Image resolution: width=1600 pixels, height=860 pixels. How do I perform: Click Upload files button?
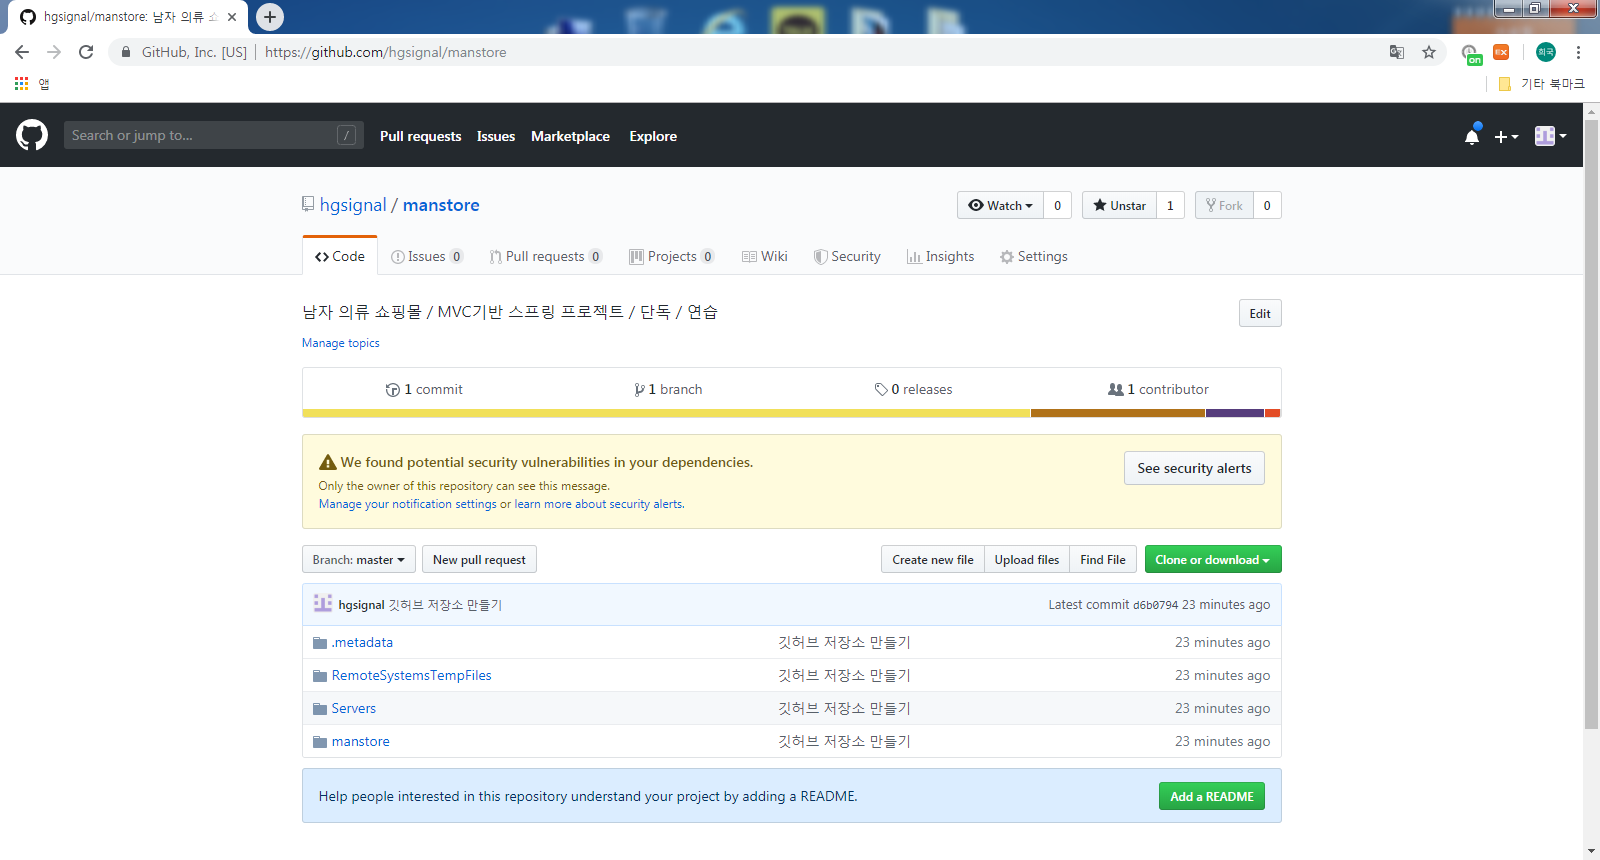[1027, 559]
